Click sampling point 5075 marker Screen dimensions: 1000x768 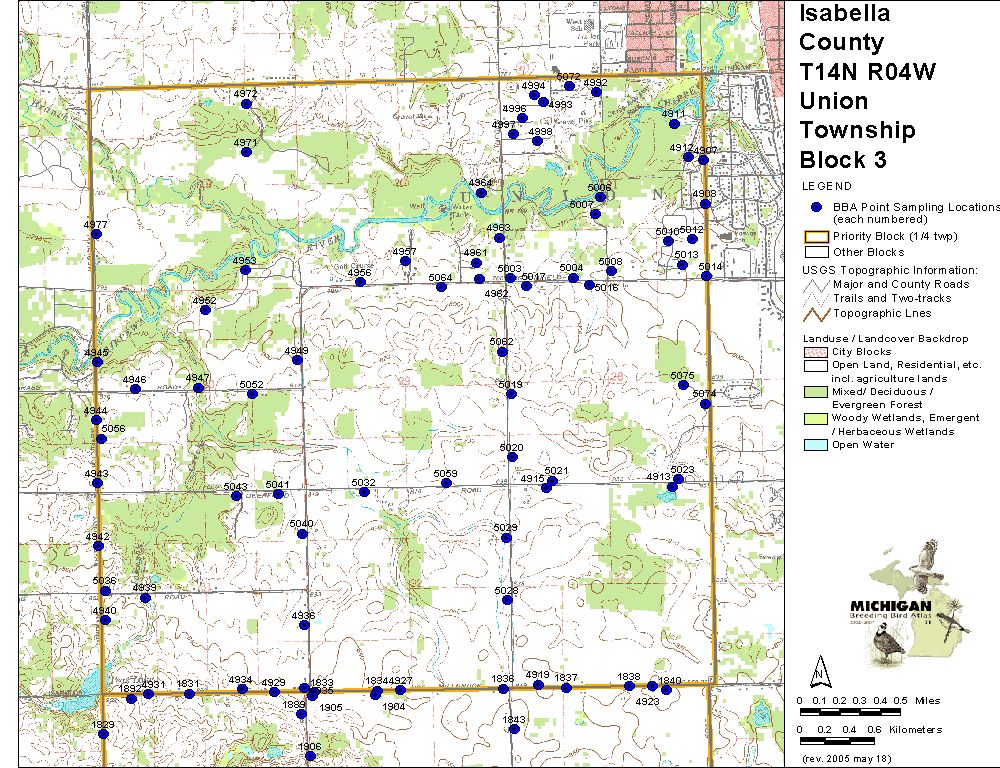(x=687, y=385)
